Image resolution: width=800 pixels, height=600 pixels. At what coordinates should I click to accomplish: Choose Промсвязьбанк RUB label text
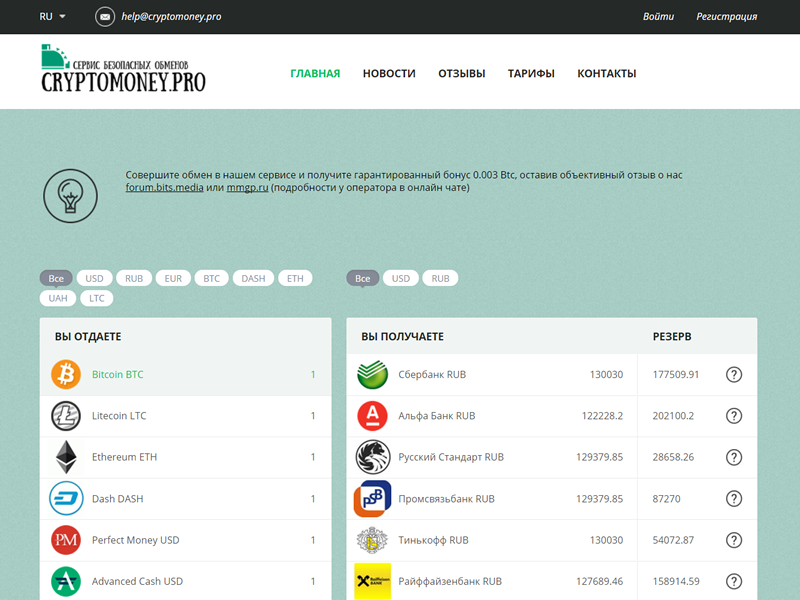[x=446, y=498]
